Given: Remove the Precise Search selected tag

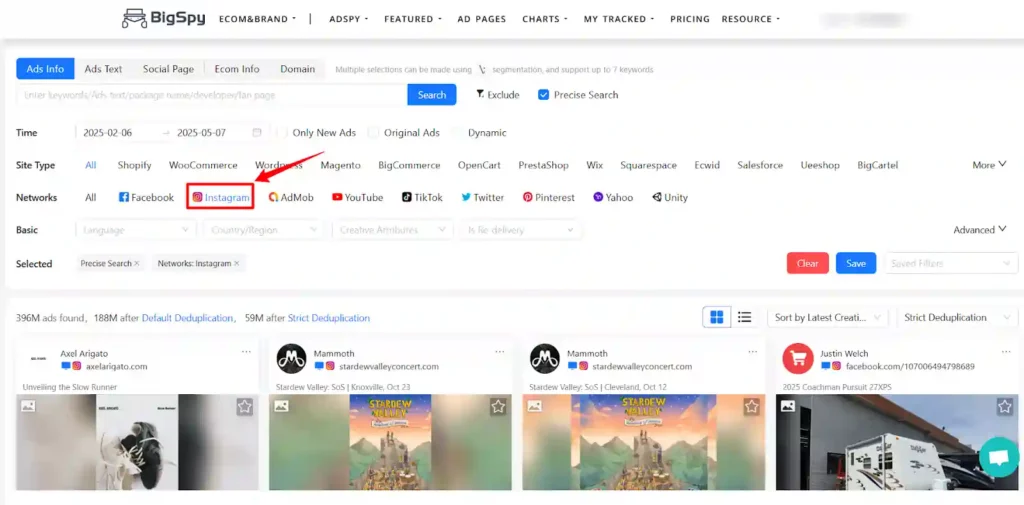Looking at the screenshot, I should click(136, 263).
